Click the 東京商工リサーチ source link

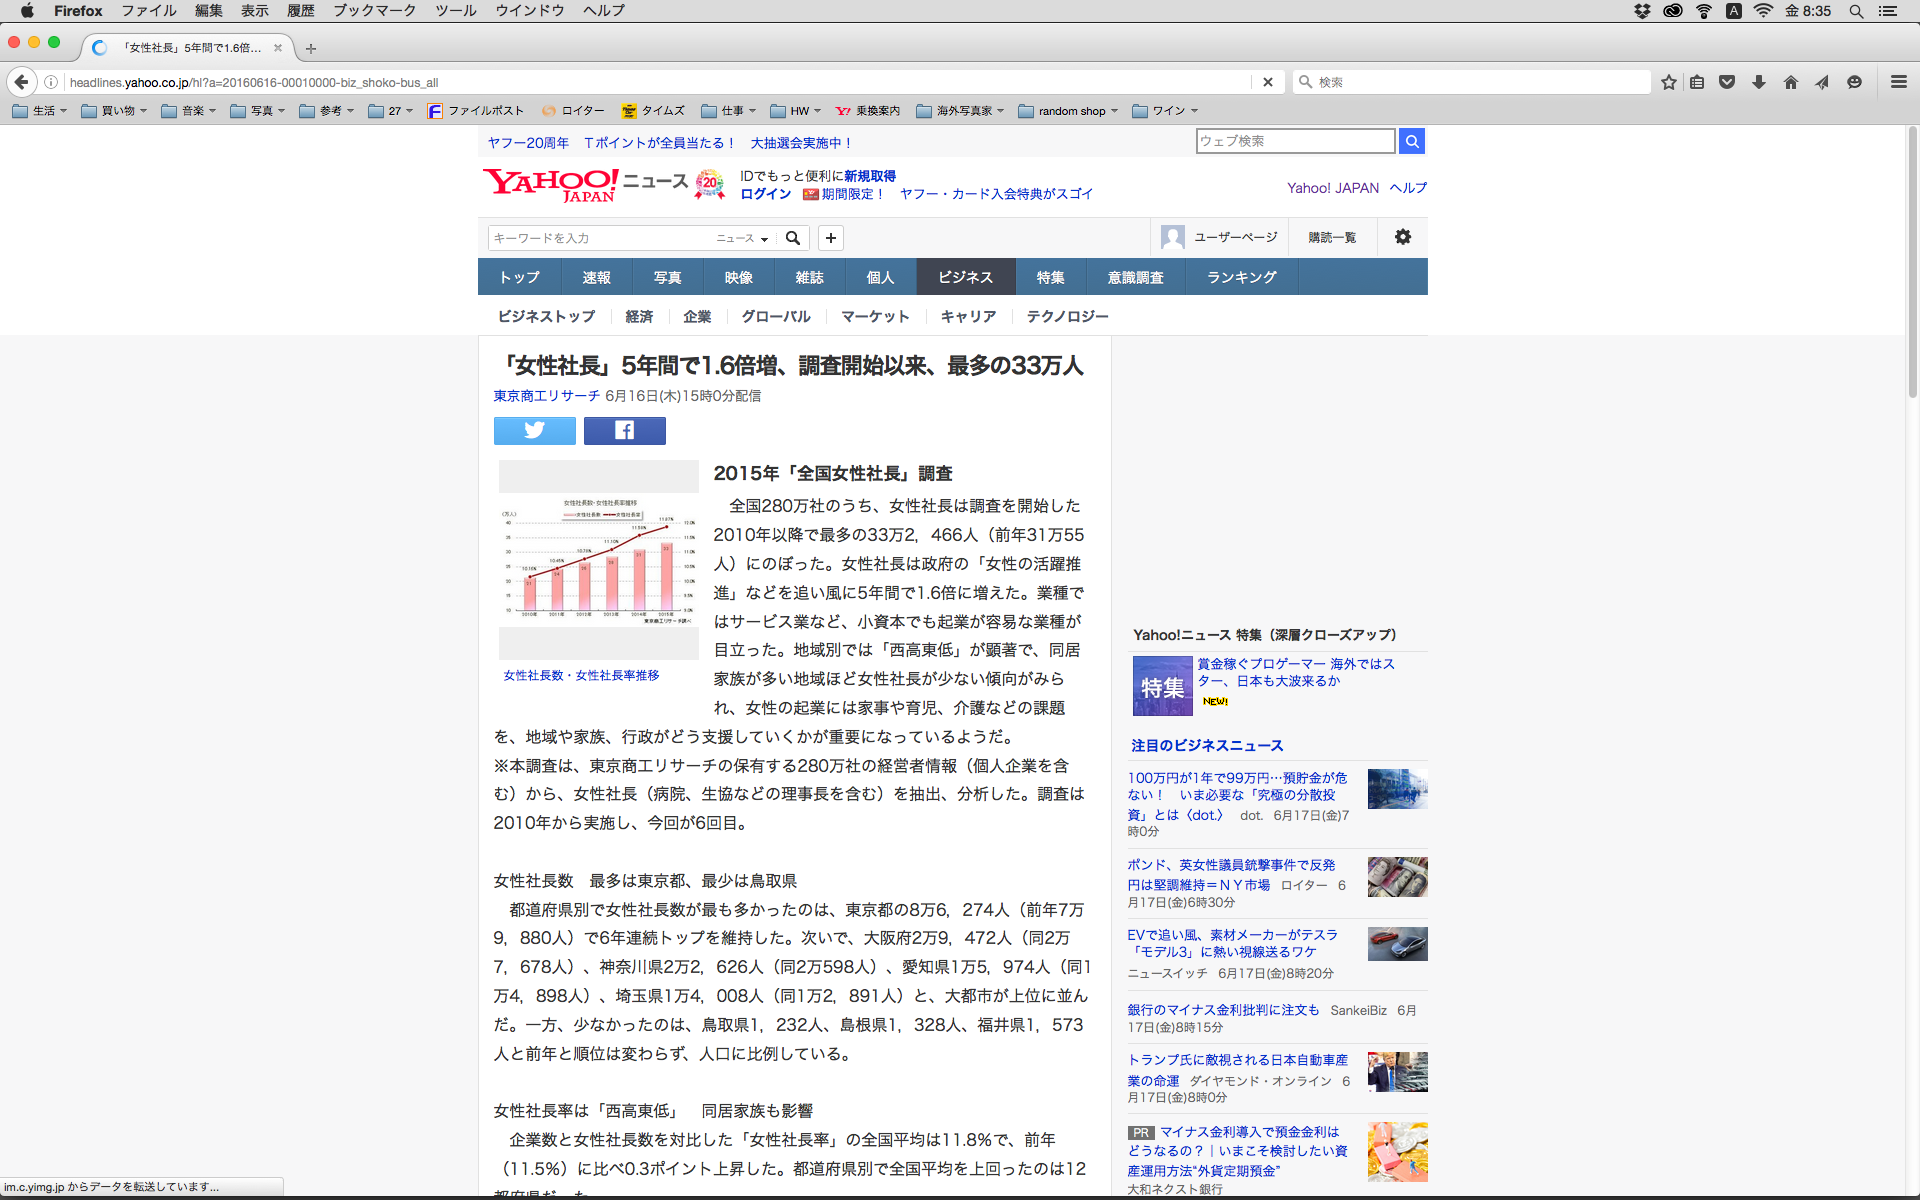point(546,396)
